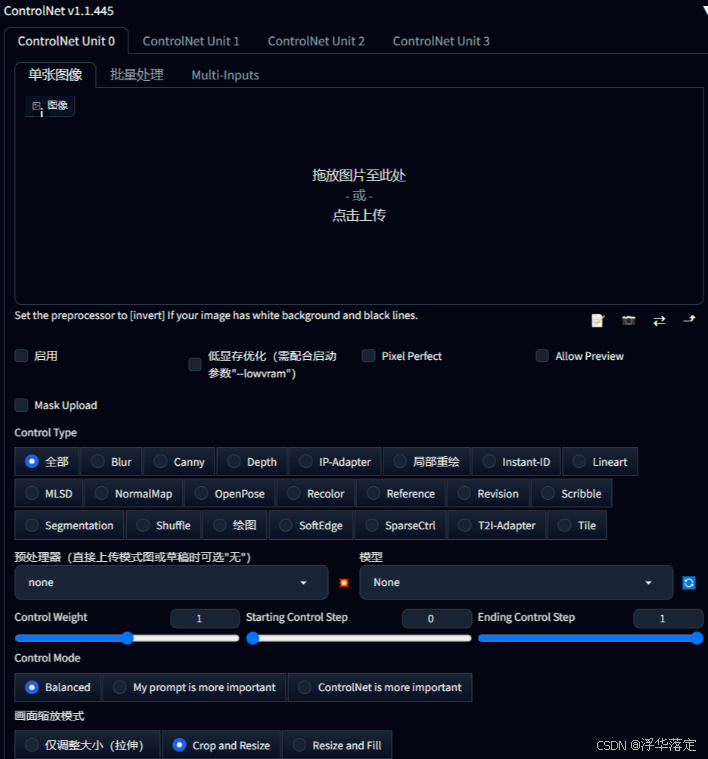Select 局部重绘 inpaint control type
Image resolution: width=708 pixels, height=759 pixels.
(426, 462)
